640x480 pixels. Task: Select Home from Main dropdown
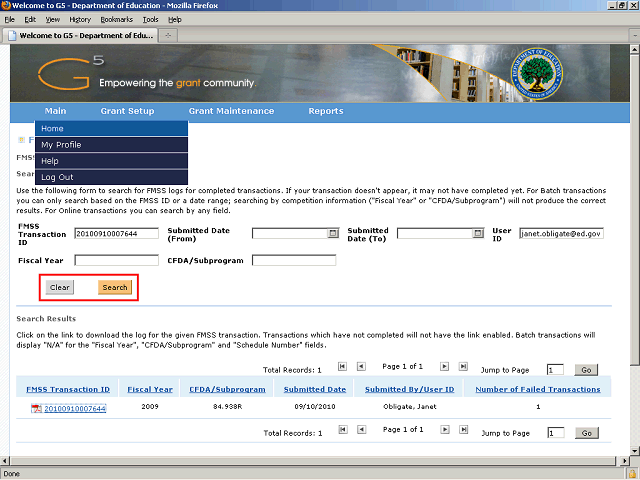pyautogui.click(x=111, y=129)
